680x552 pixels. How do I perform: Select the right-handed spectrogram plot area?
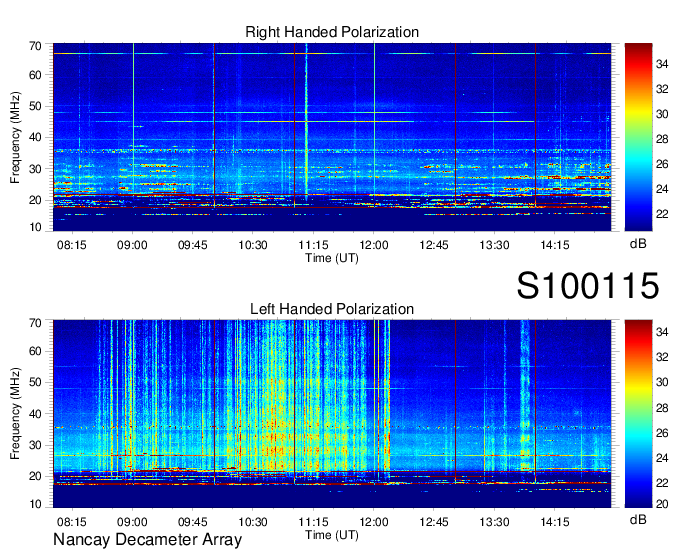[332, 137]
